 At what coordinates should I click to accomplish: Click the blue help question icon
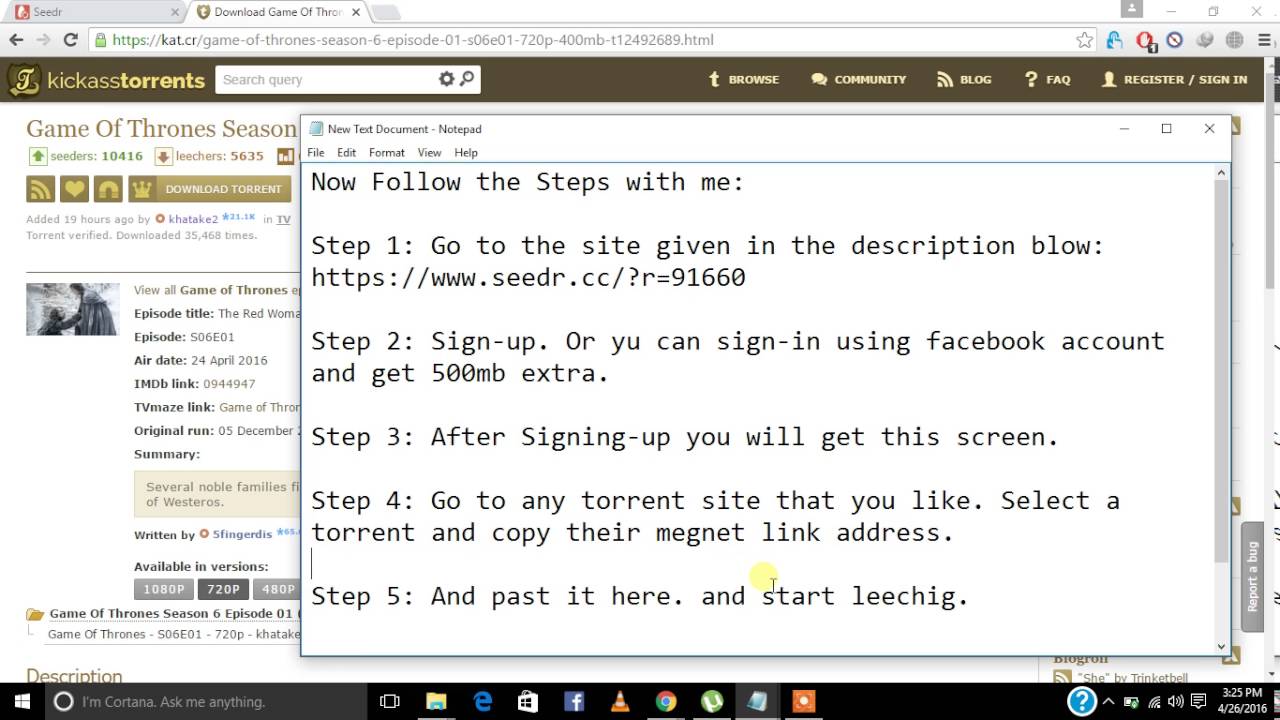tap(1081, 702)
